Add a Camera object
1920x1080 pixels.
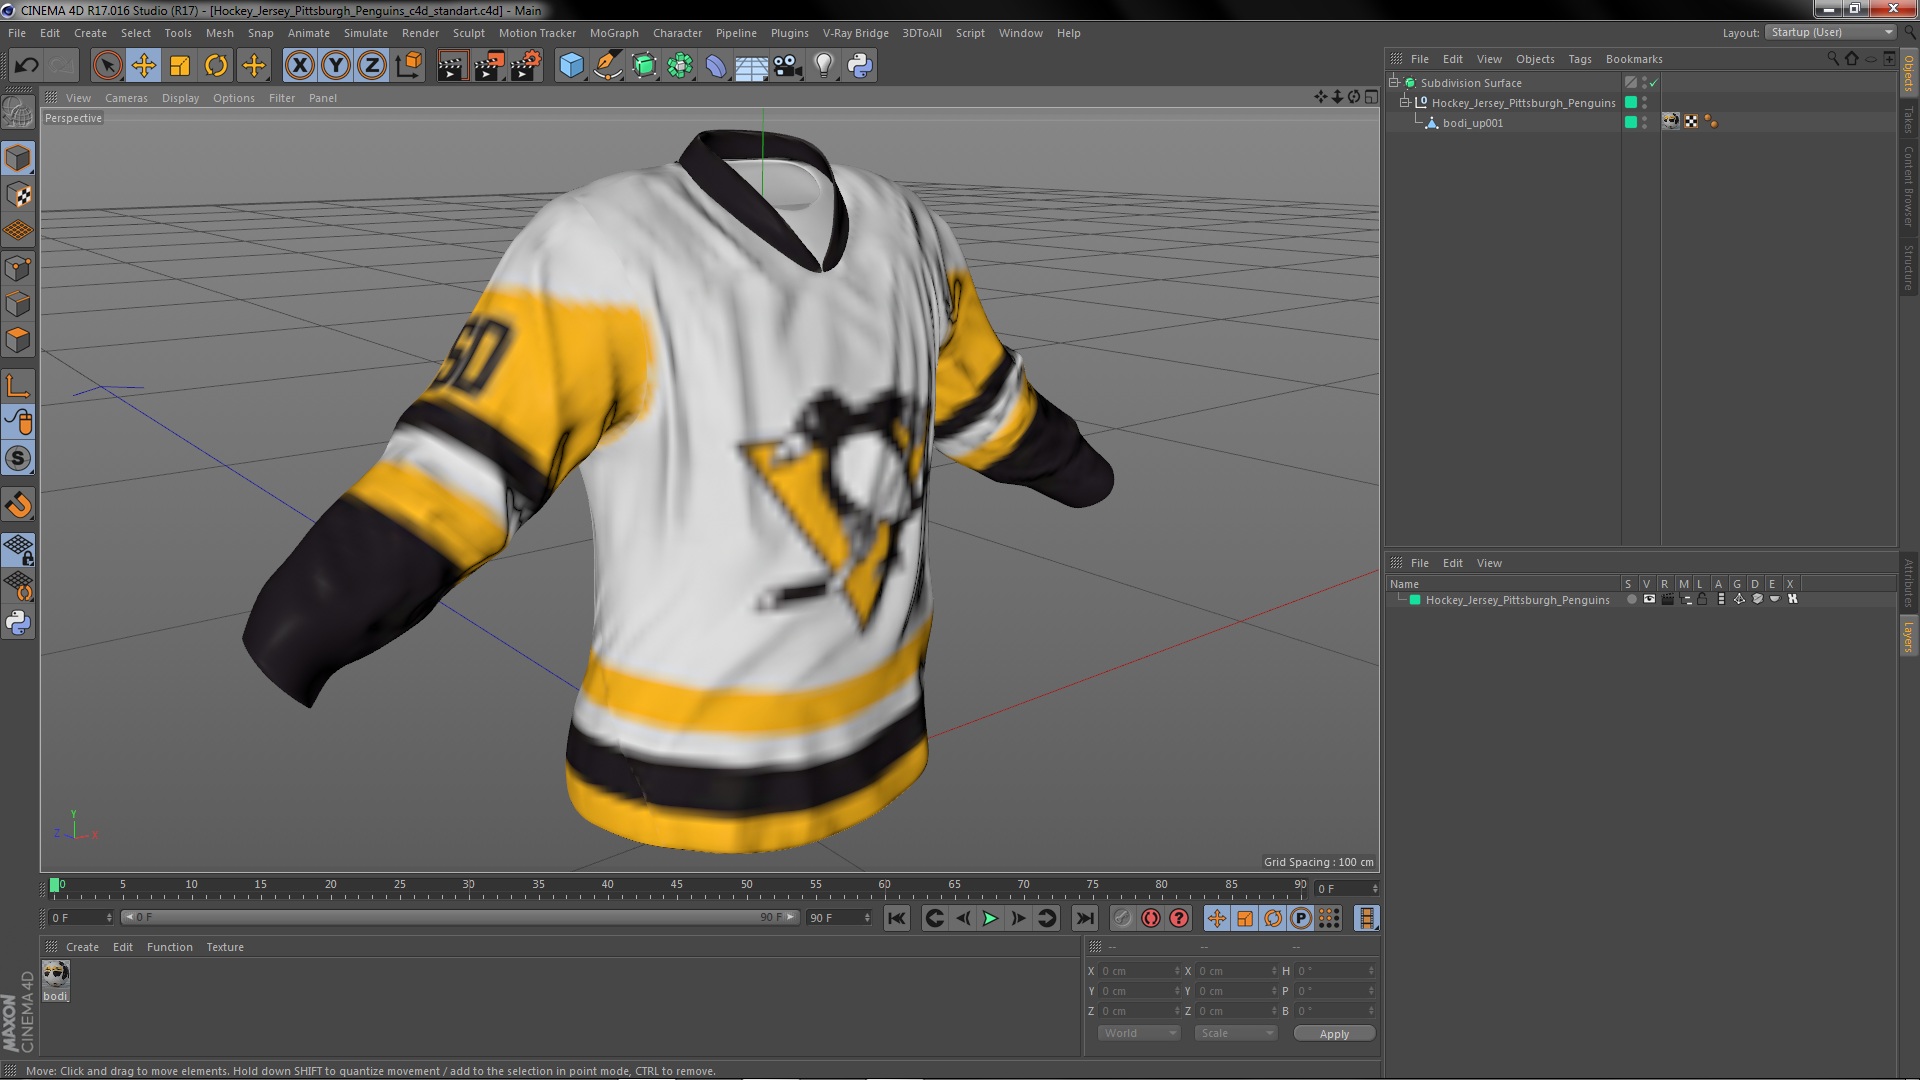click(788, 66)
